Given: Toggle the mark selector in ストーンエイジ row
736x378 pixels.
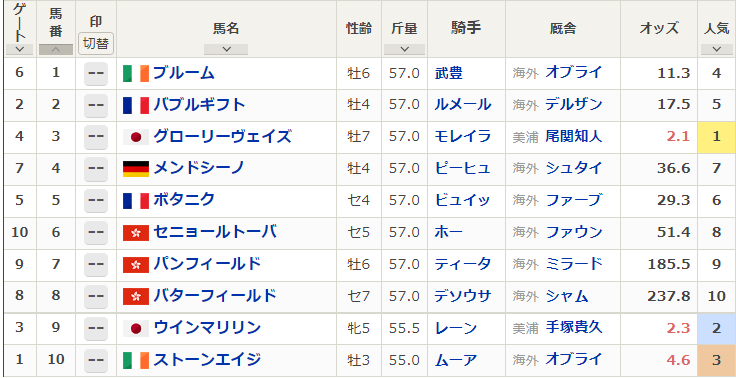Looking at the screenshot, I should pyautogui.click(x=96, y=360).
